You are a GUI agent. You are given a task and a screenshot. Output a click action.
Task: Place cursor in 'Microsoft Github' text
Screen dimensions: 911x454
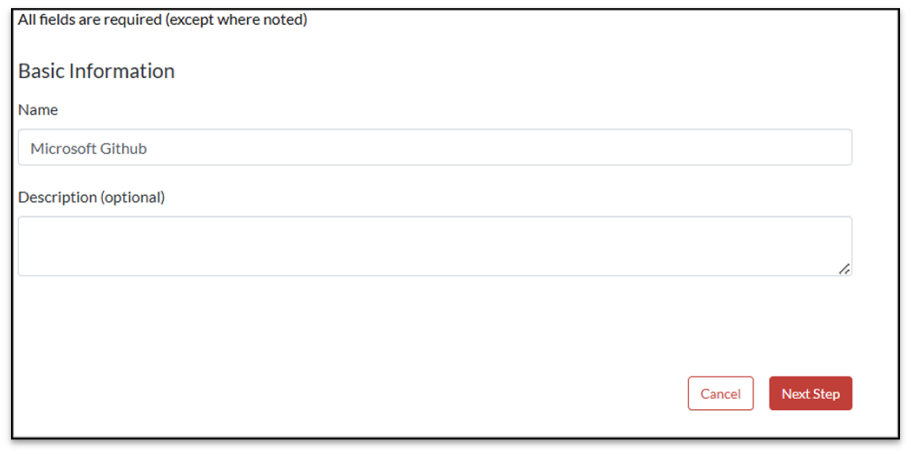coord(89,148)
